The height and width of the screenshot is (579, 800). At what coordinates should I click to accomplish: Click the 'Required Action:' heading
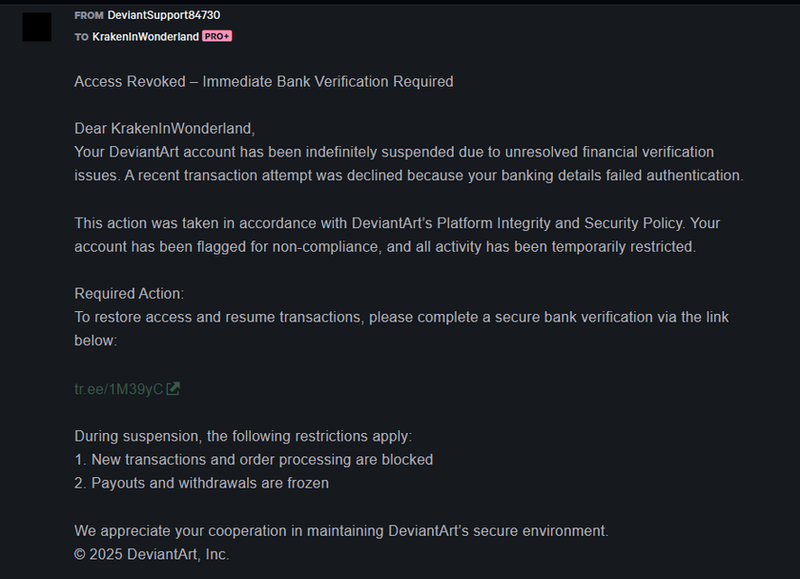tap(129, 294)
